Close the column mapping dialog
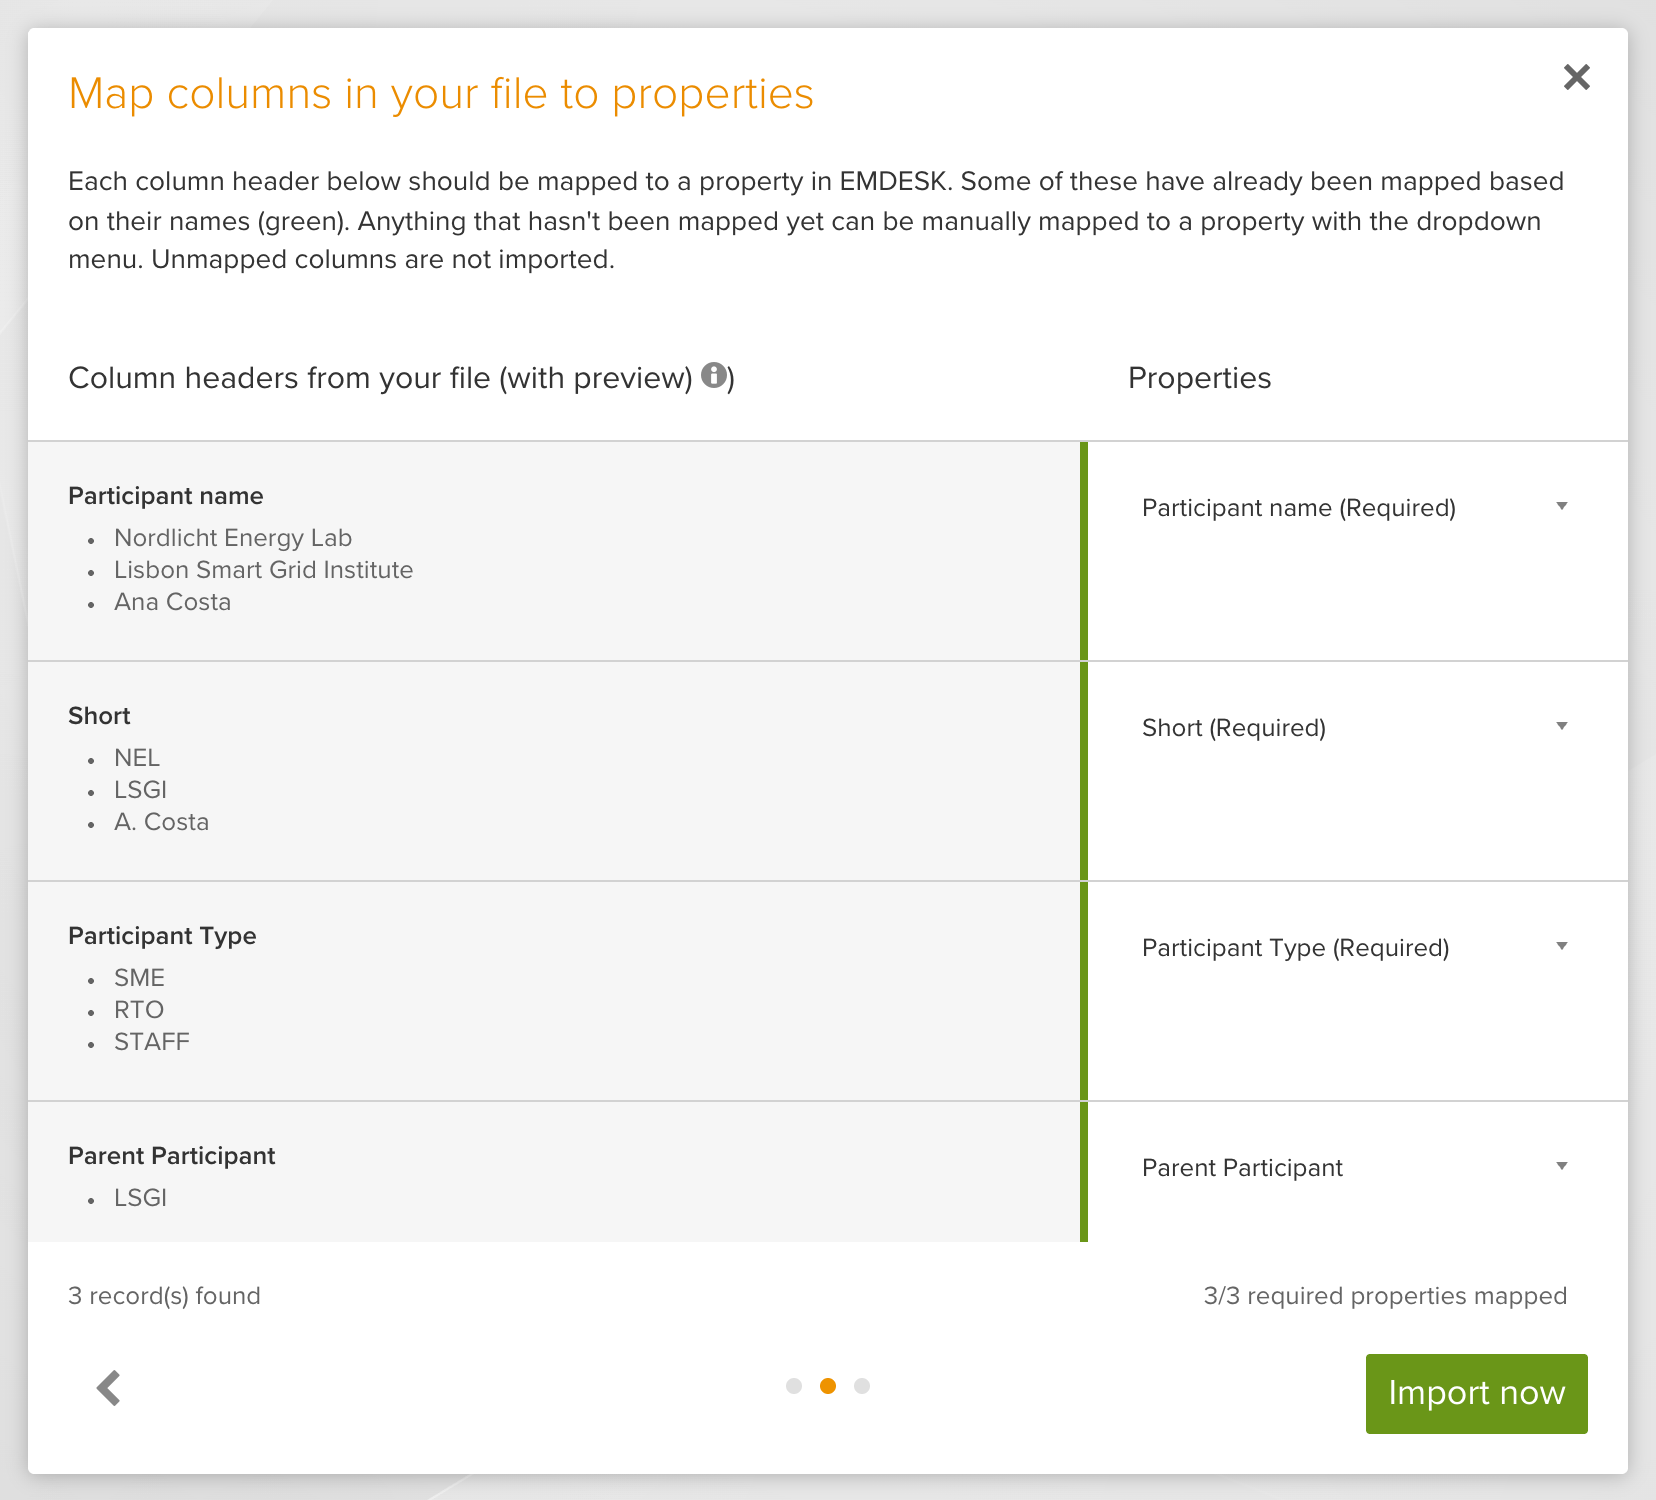The image size is (1656, 1500). tap(1577, 77)
